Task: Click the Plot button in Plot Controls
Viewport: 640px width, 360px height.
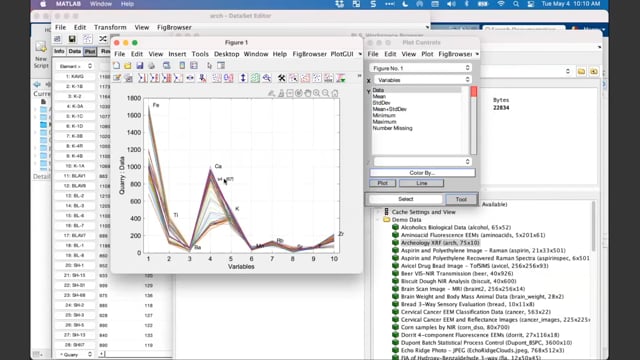Action: coord(382,183)
